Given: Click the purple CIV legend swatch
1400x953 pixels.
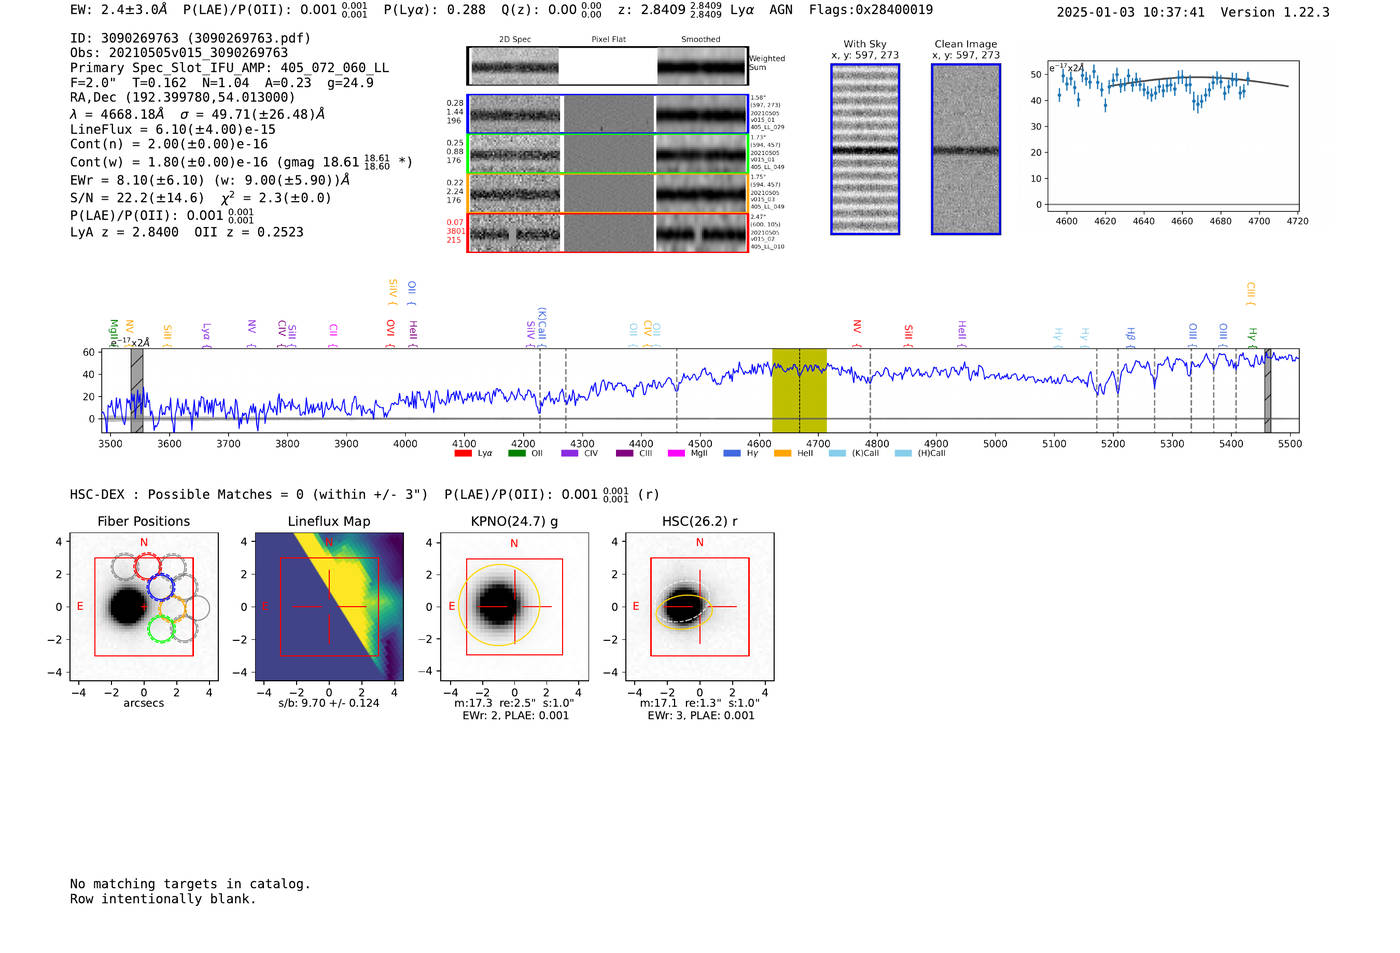Looking at the screenshot, I should tap(570, 453).
